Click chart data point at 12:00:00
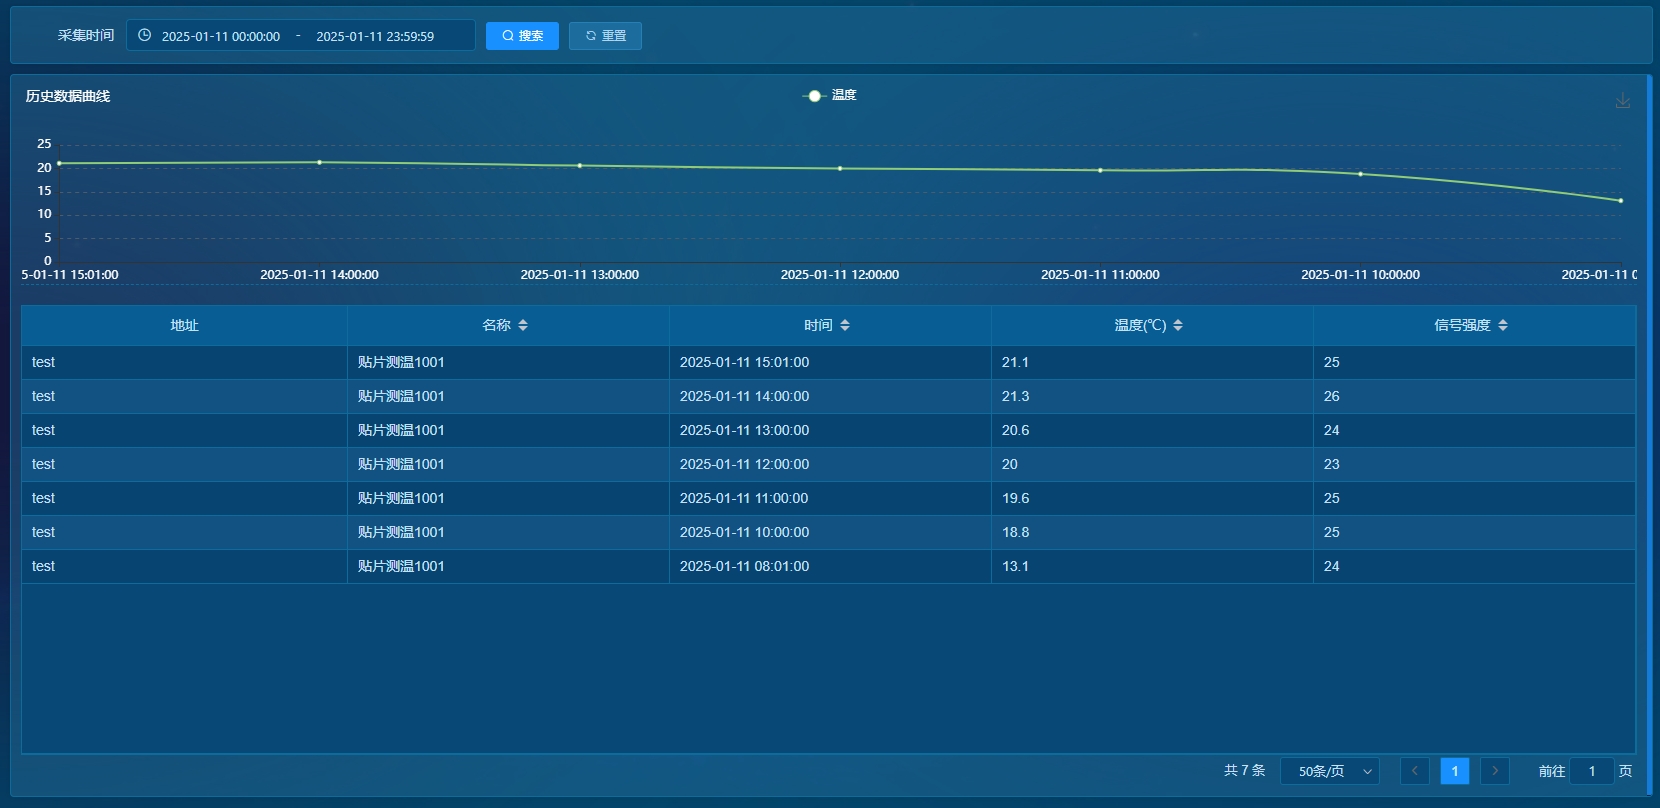Viewport: 1660px width, 808px height. tap(840, 168)
